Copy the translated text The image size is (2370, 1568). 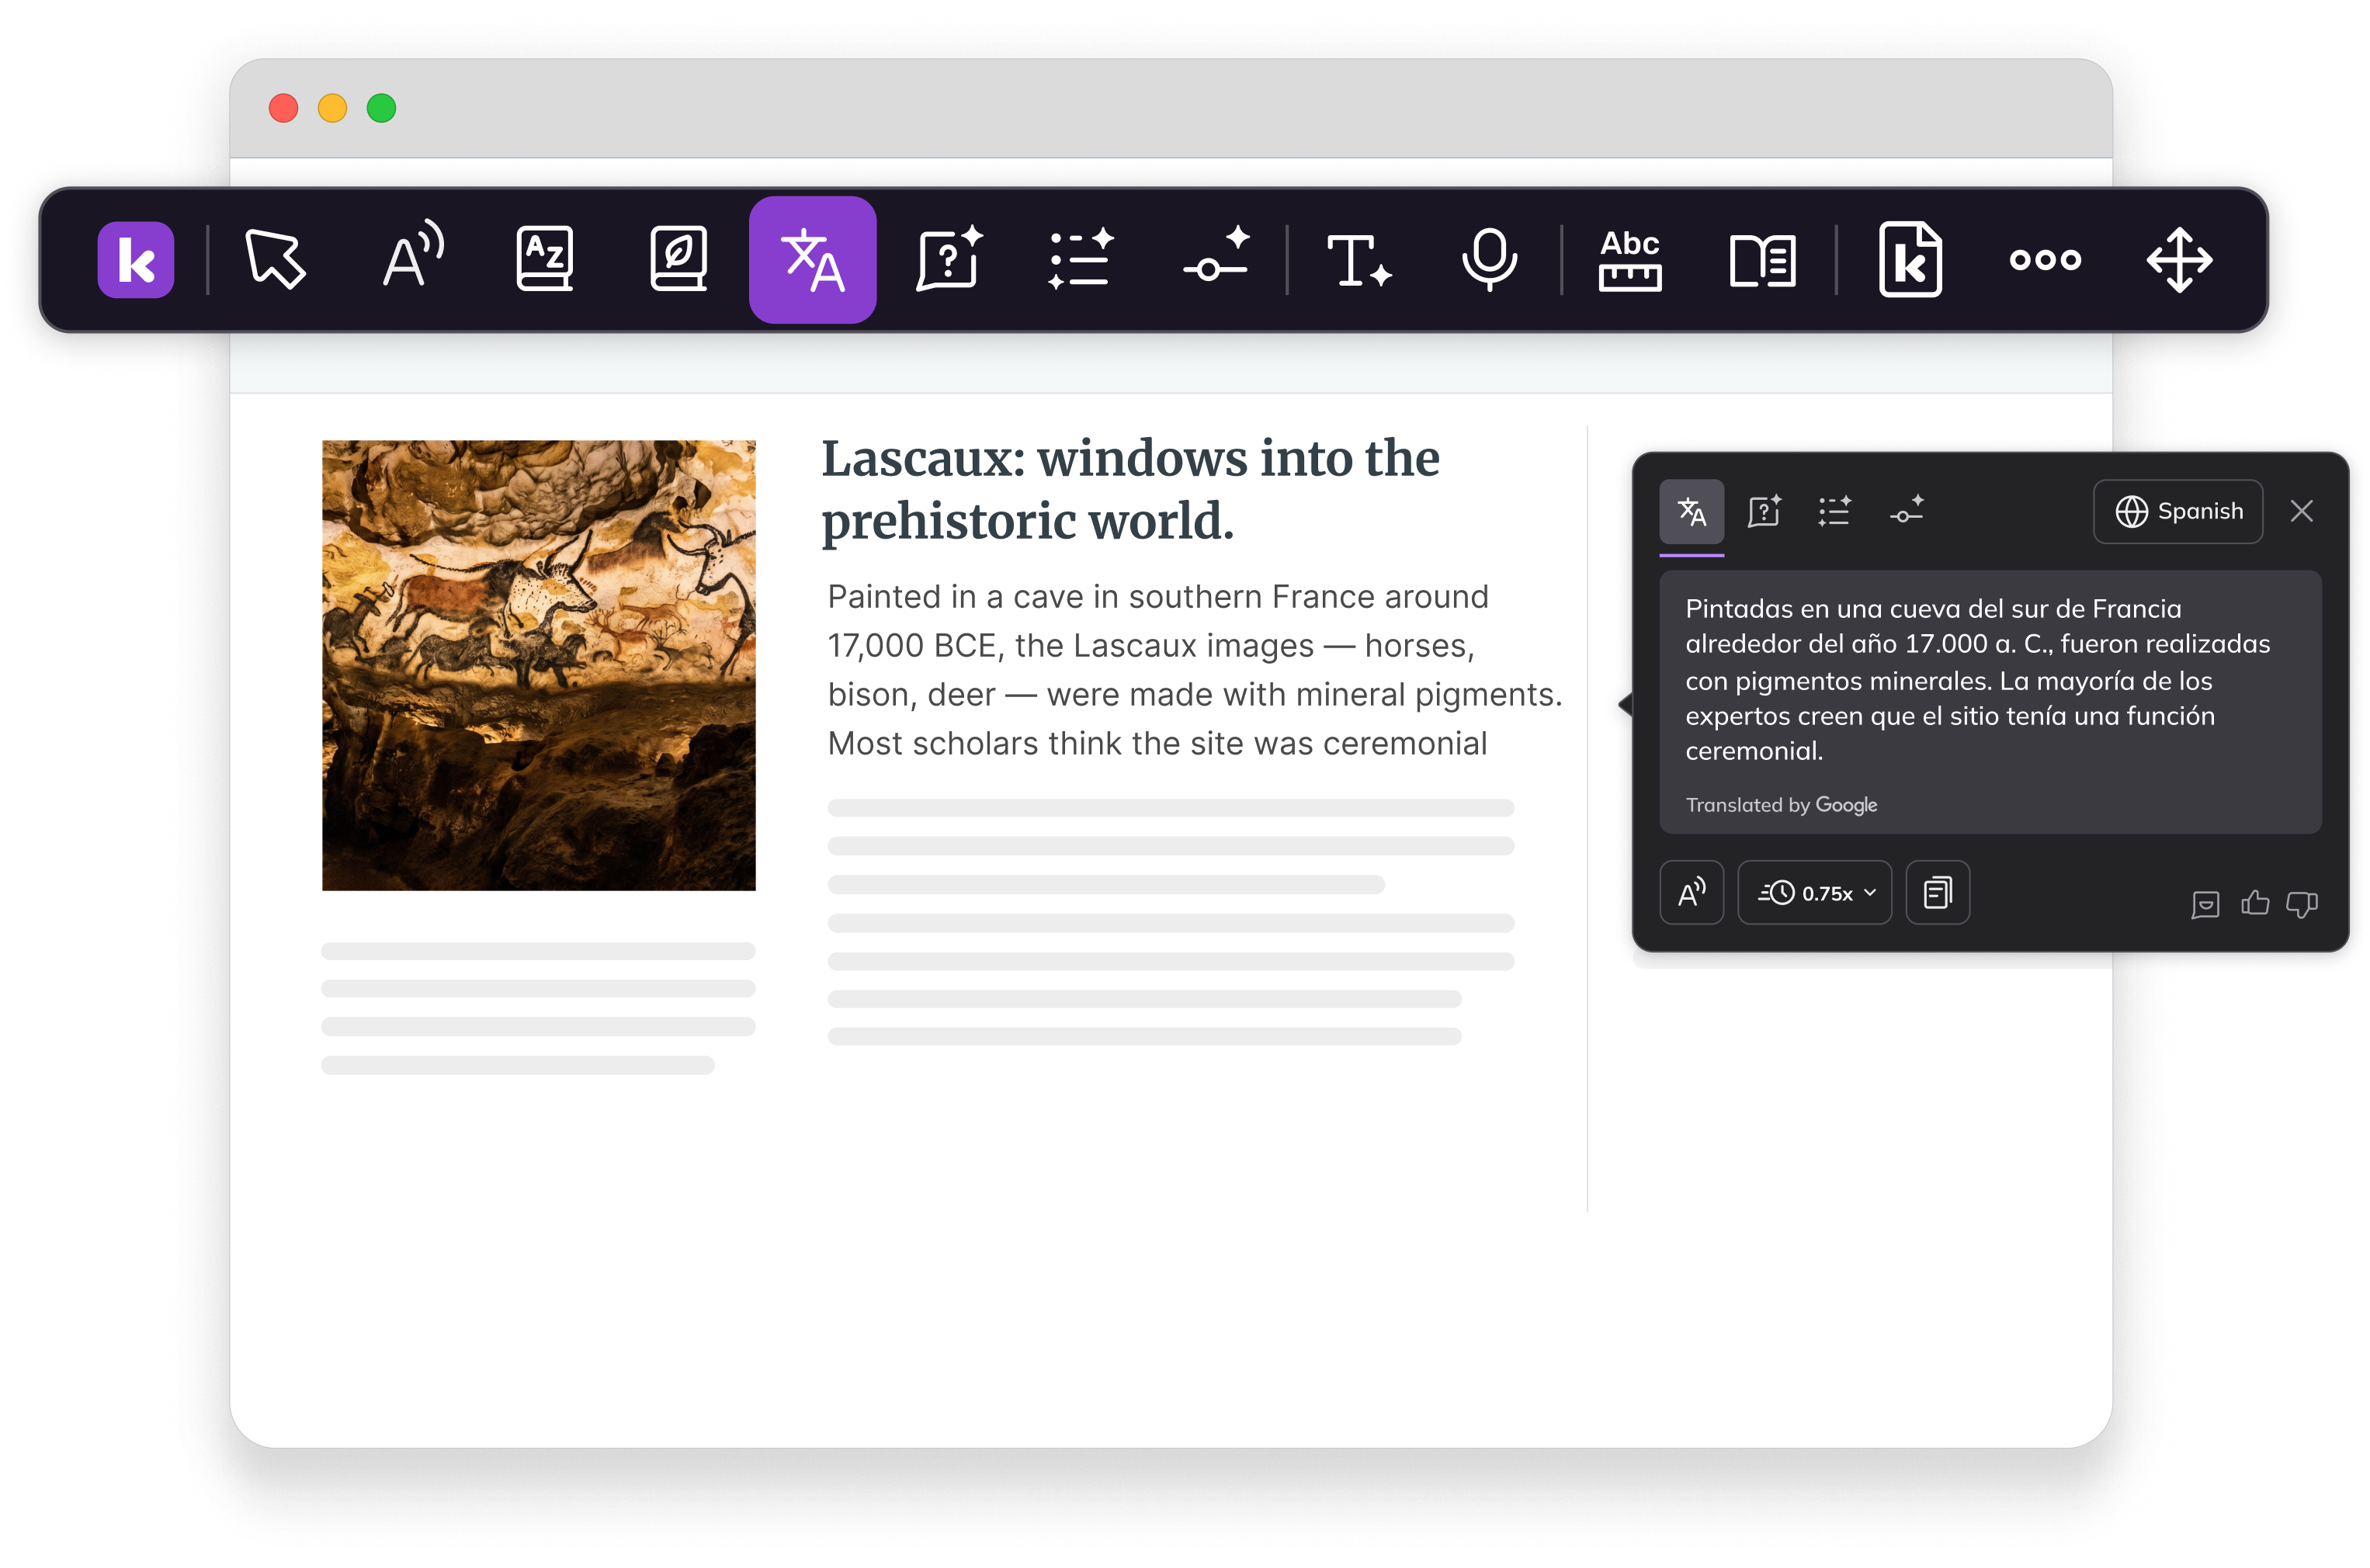click(x=1937, y=892)
